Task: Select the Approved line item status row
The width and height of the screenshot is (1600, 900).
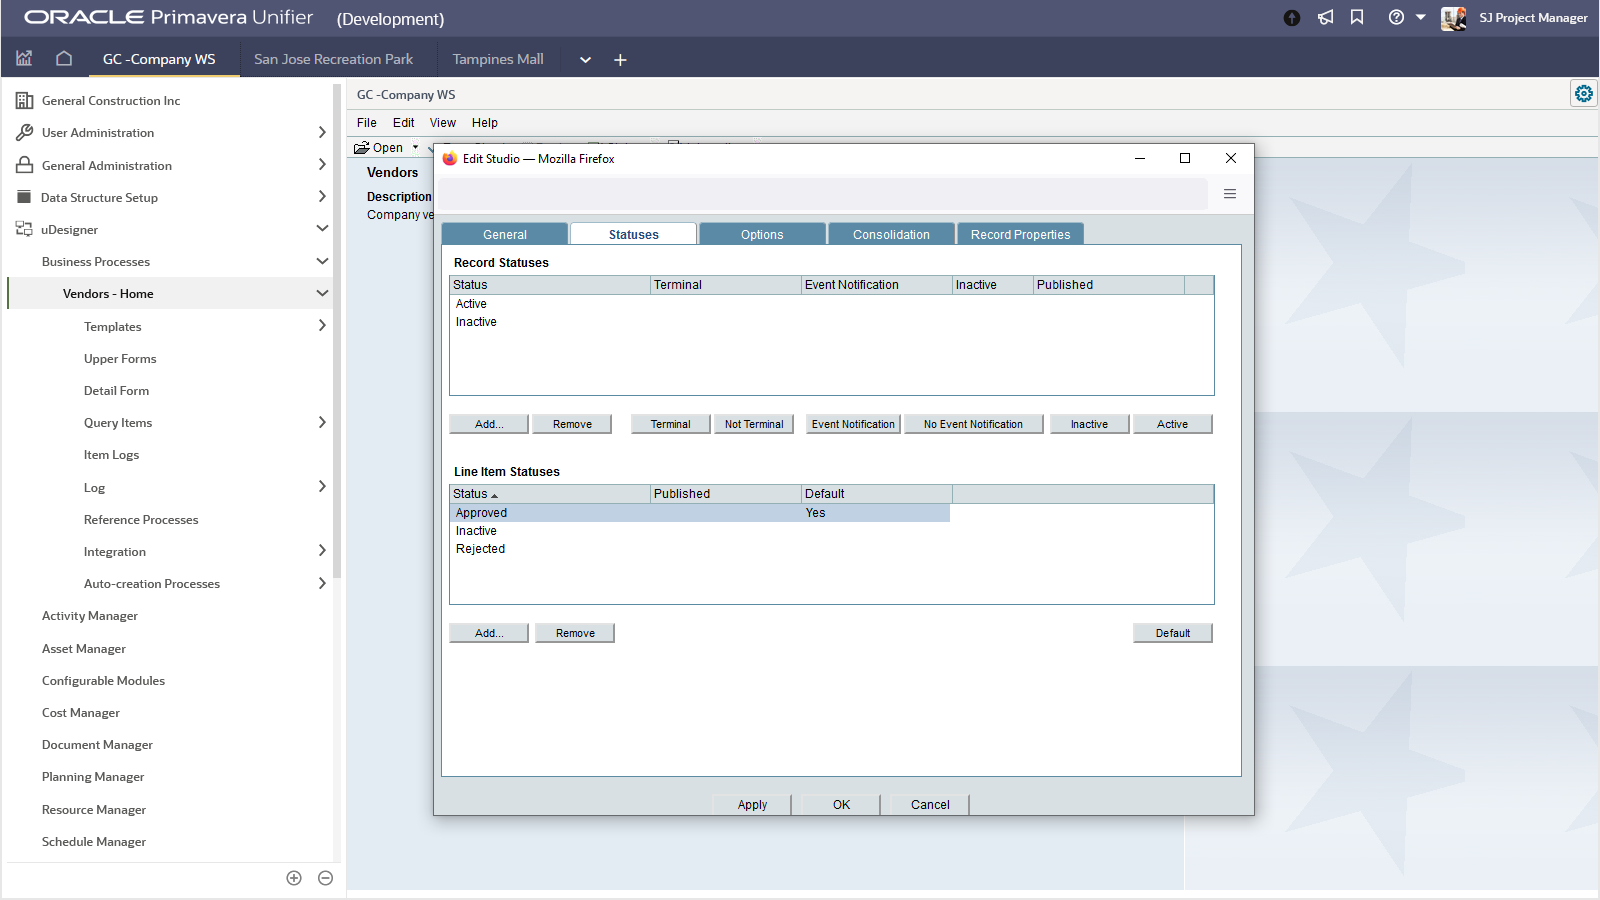Action: pyautogui.click(x=700, y=513)
